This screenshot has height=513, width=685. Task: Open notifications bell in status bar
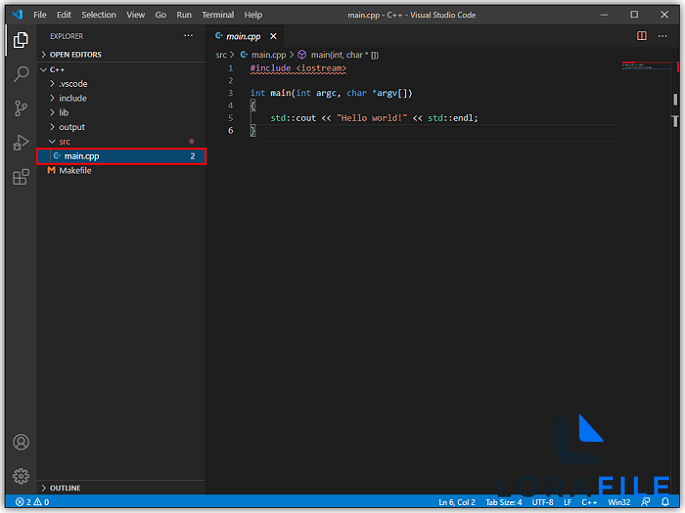point(665,502)
